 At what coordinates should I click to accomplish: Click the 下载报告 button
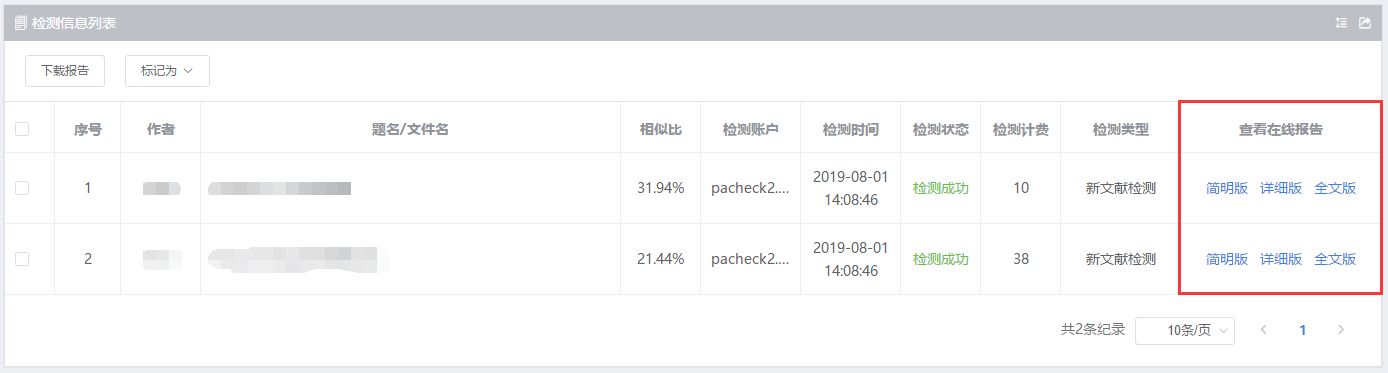point(65,71)
